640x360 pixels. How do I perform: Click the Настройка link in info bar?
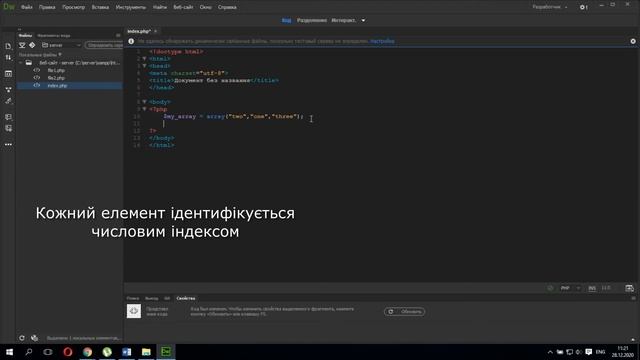(382, 41)
